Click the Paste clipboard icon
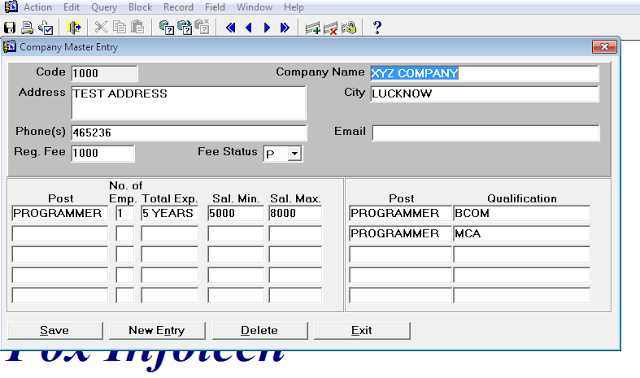The image size is (640, 378). [138, 27]
